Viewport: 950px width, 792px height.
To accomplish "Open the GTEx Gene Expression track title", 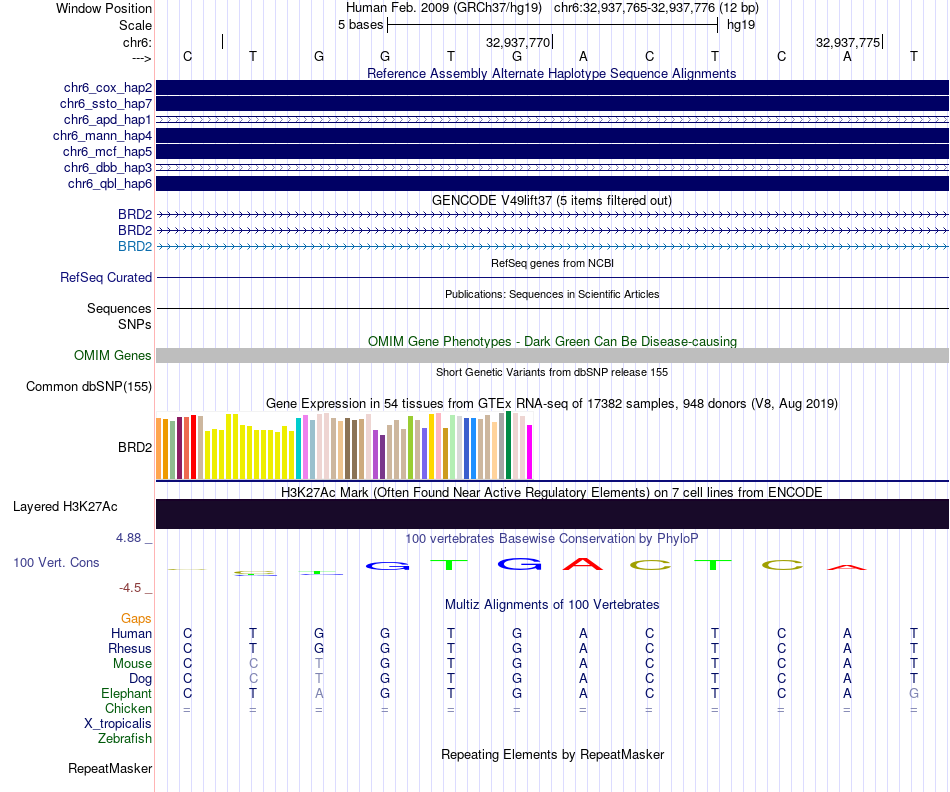I will [x=551, y=403].
